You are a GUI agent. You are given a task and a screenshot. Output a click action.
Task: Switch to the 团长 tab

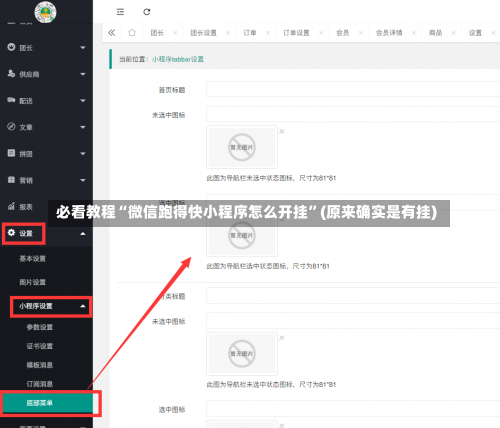(x=157, y=33)
